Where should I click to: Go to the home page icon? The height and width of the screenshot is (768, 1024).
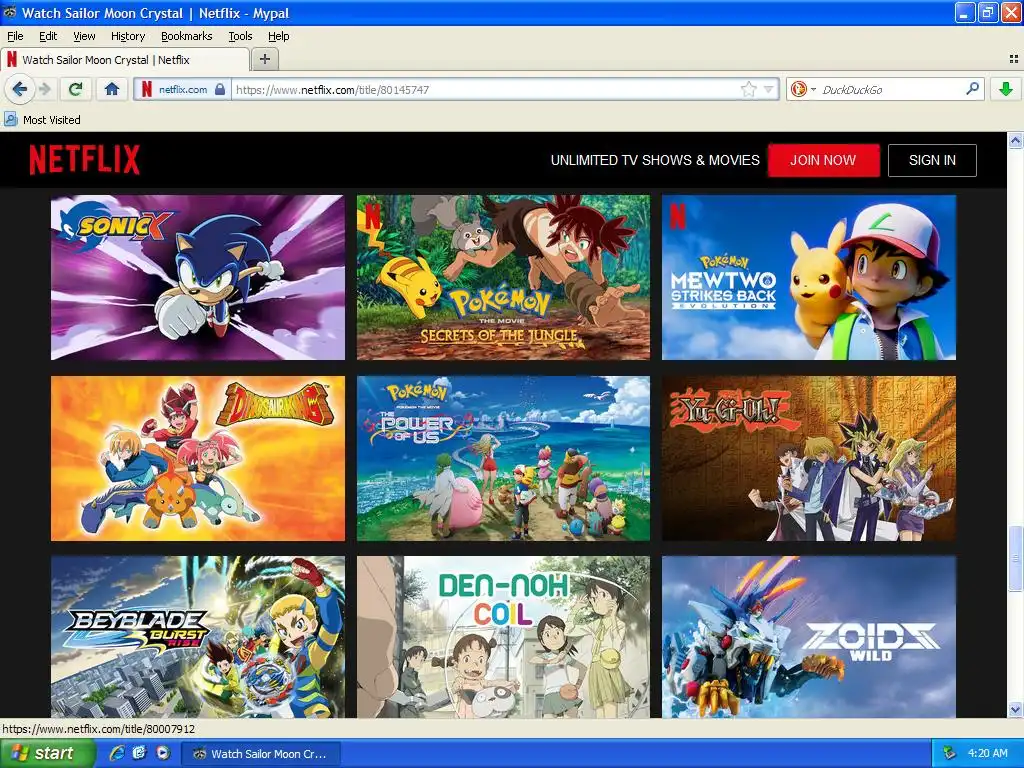click(x=112, y=89)
